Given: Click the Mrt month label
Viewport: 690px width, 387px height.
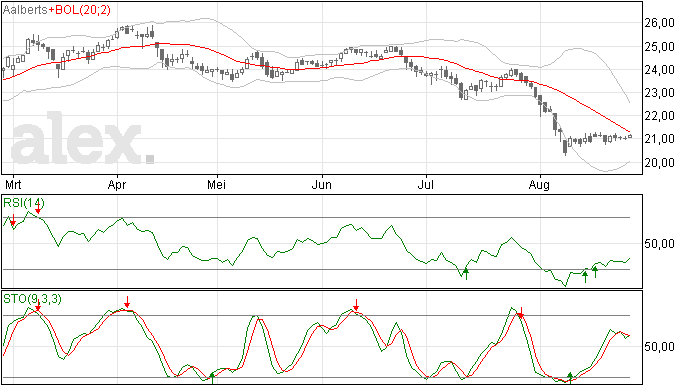Looking at the screenshot, I should pyautogui.click(x=13, y=184).
